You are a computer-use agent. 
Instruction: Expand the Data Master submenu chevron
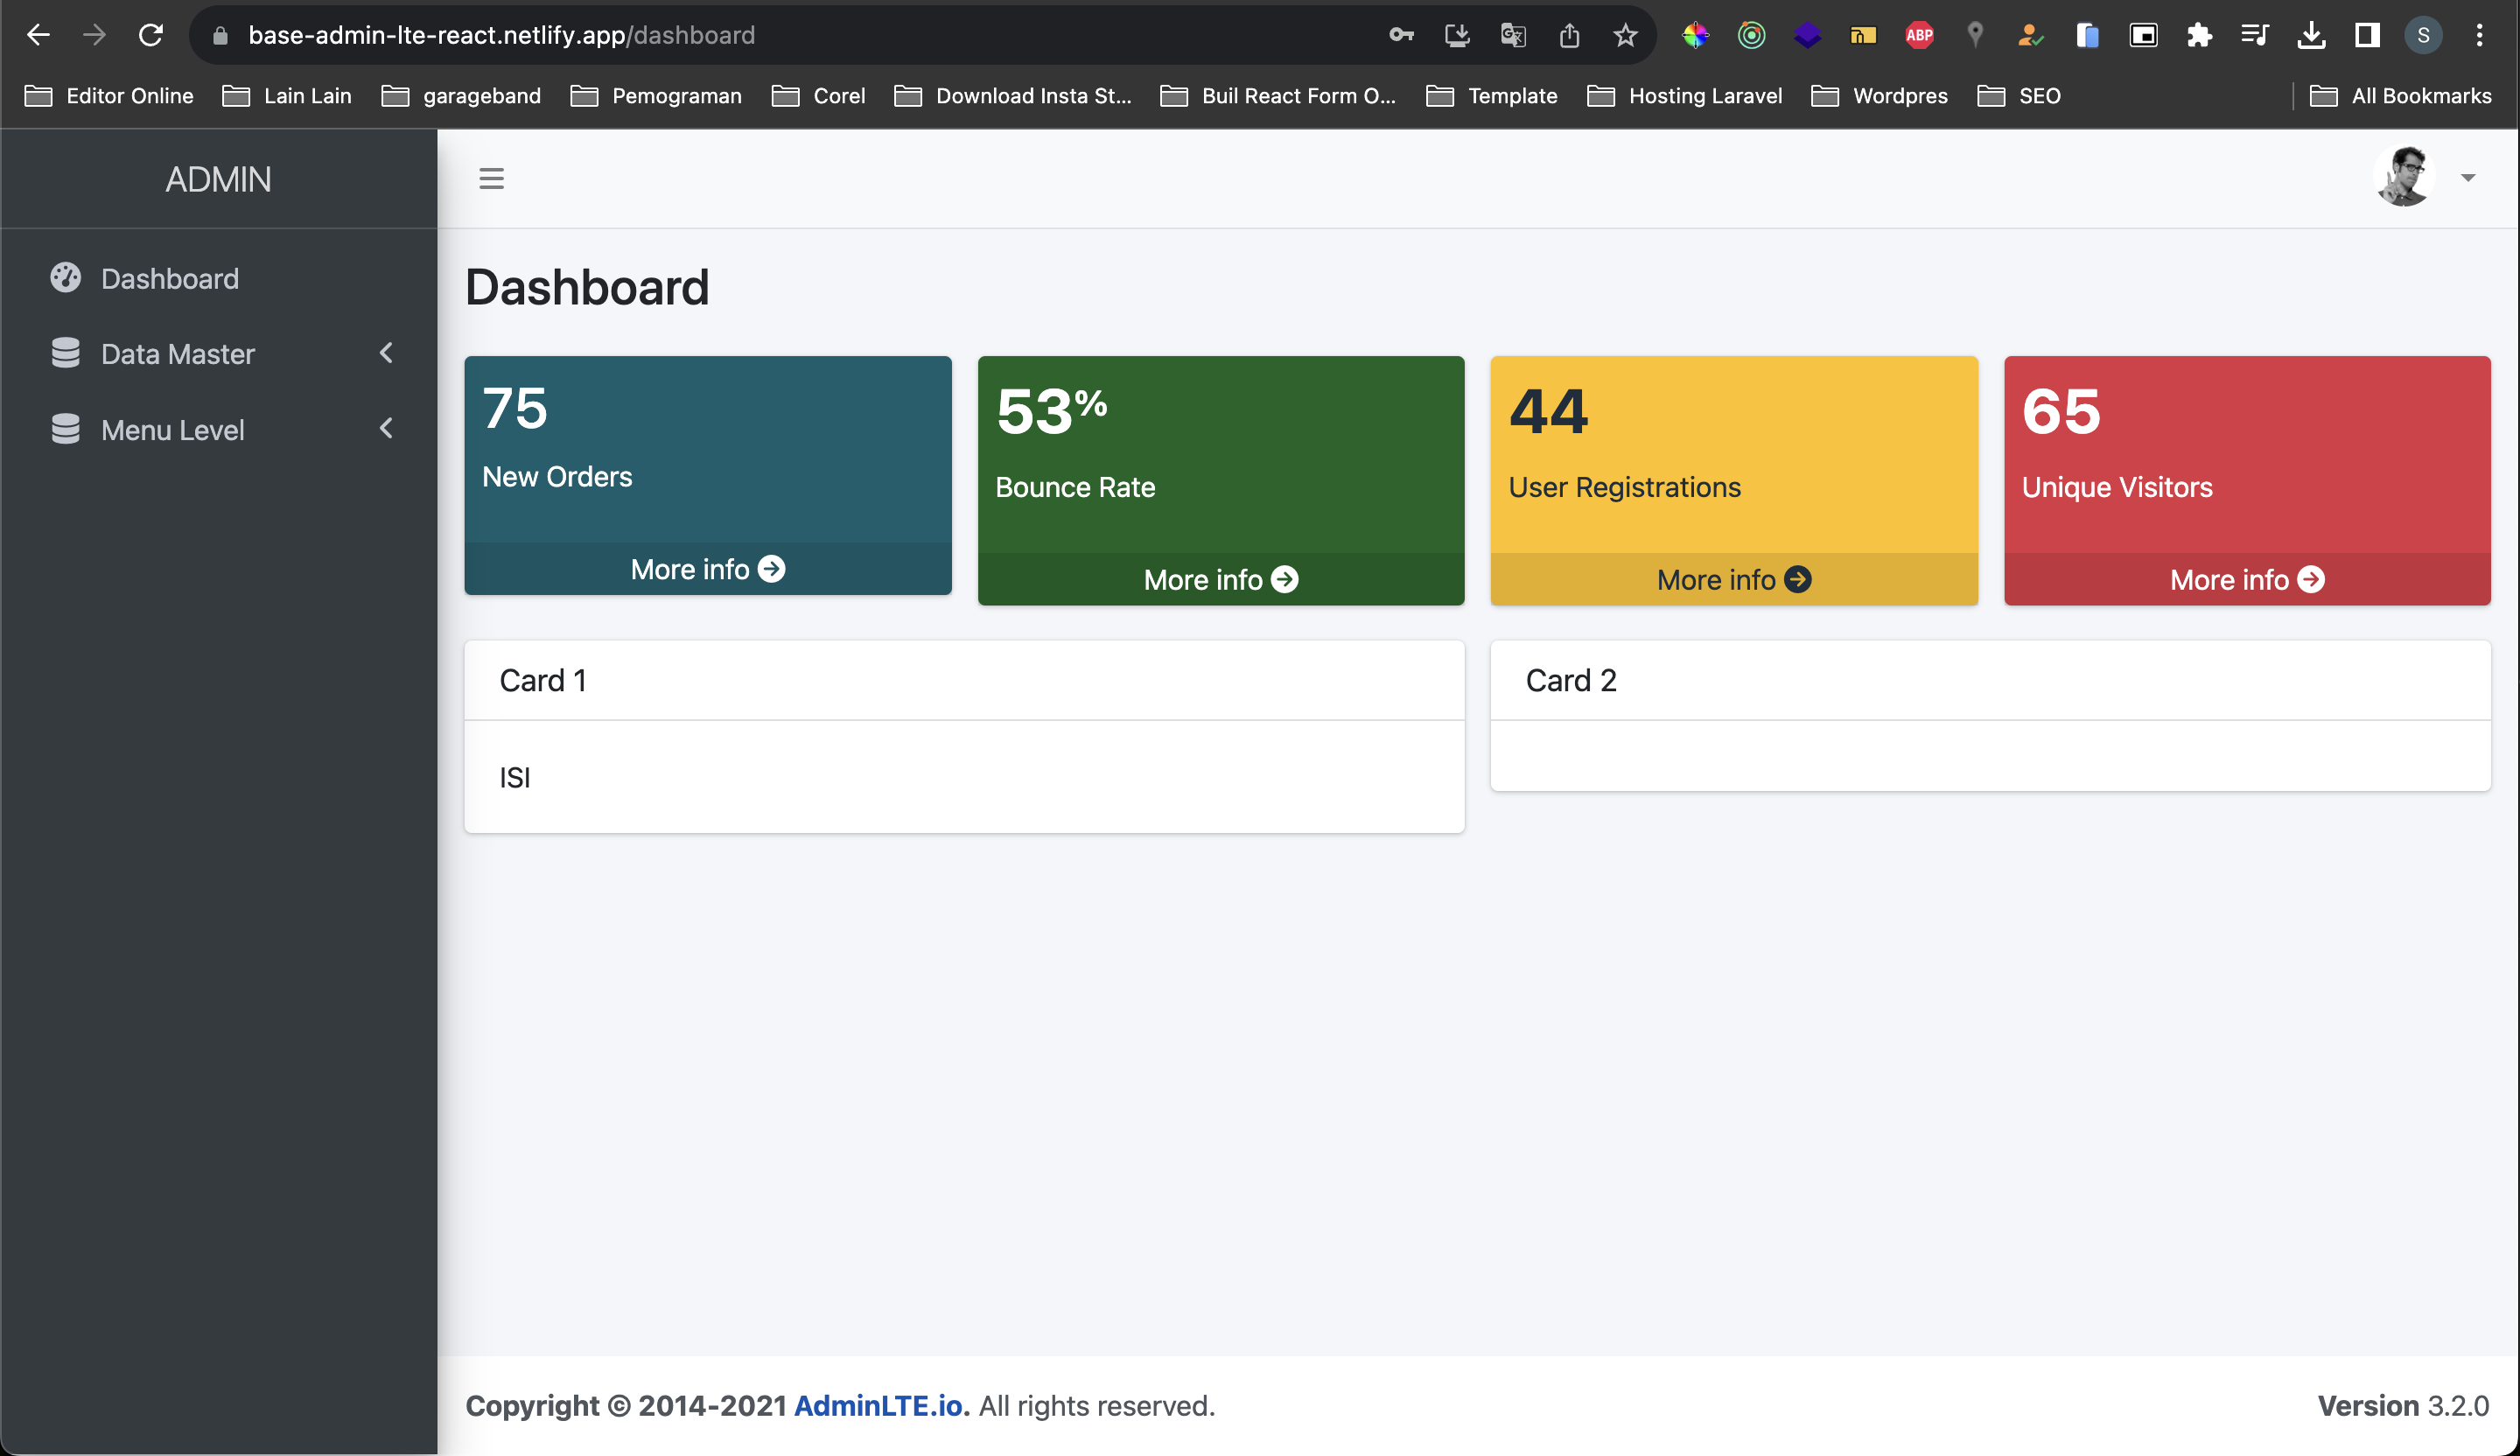coord(387,353)
